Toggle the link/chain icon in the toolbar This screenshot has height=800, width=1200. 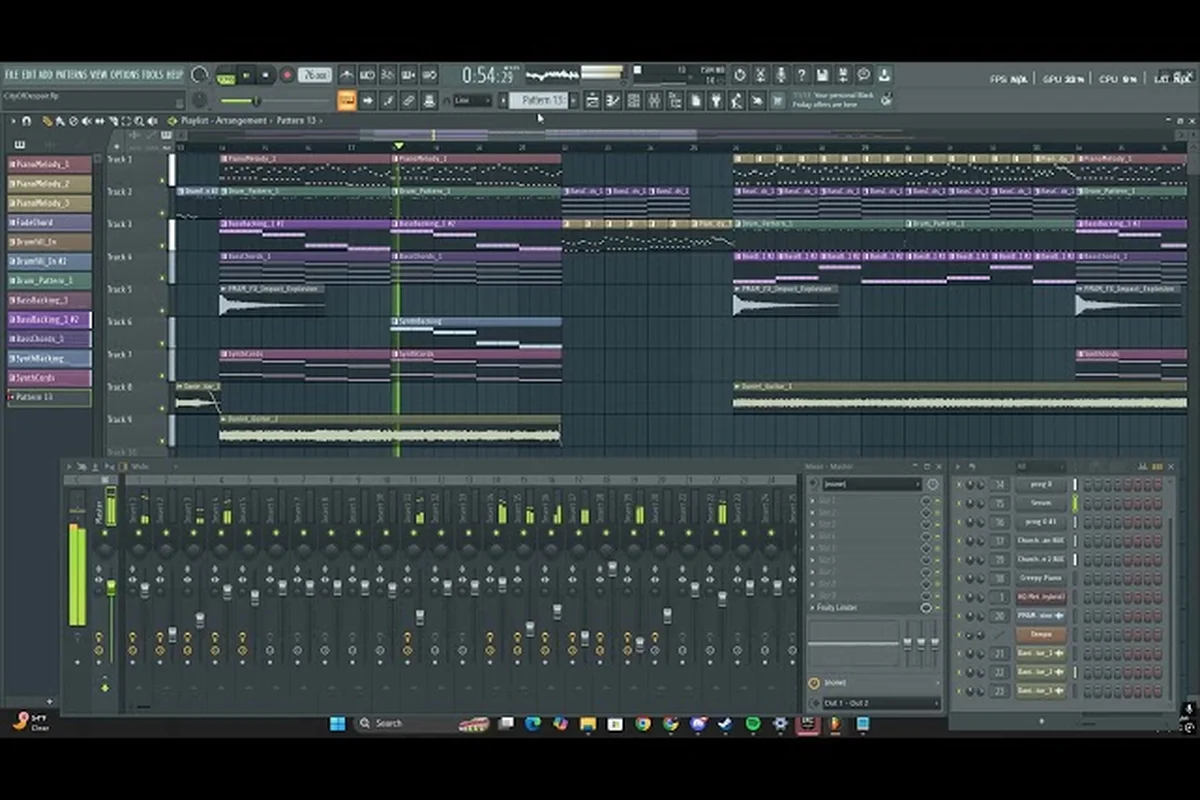[410, 100]
